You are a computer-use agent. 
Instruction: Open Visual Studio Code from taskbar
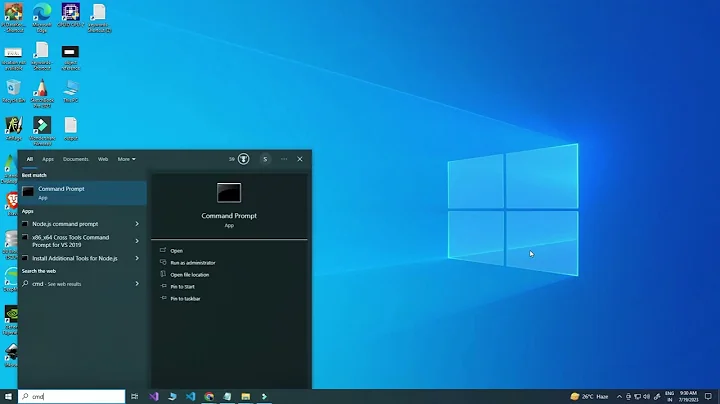point(191,396)
